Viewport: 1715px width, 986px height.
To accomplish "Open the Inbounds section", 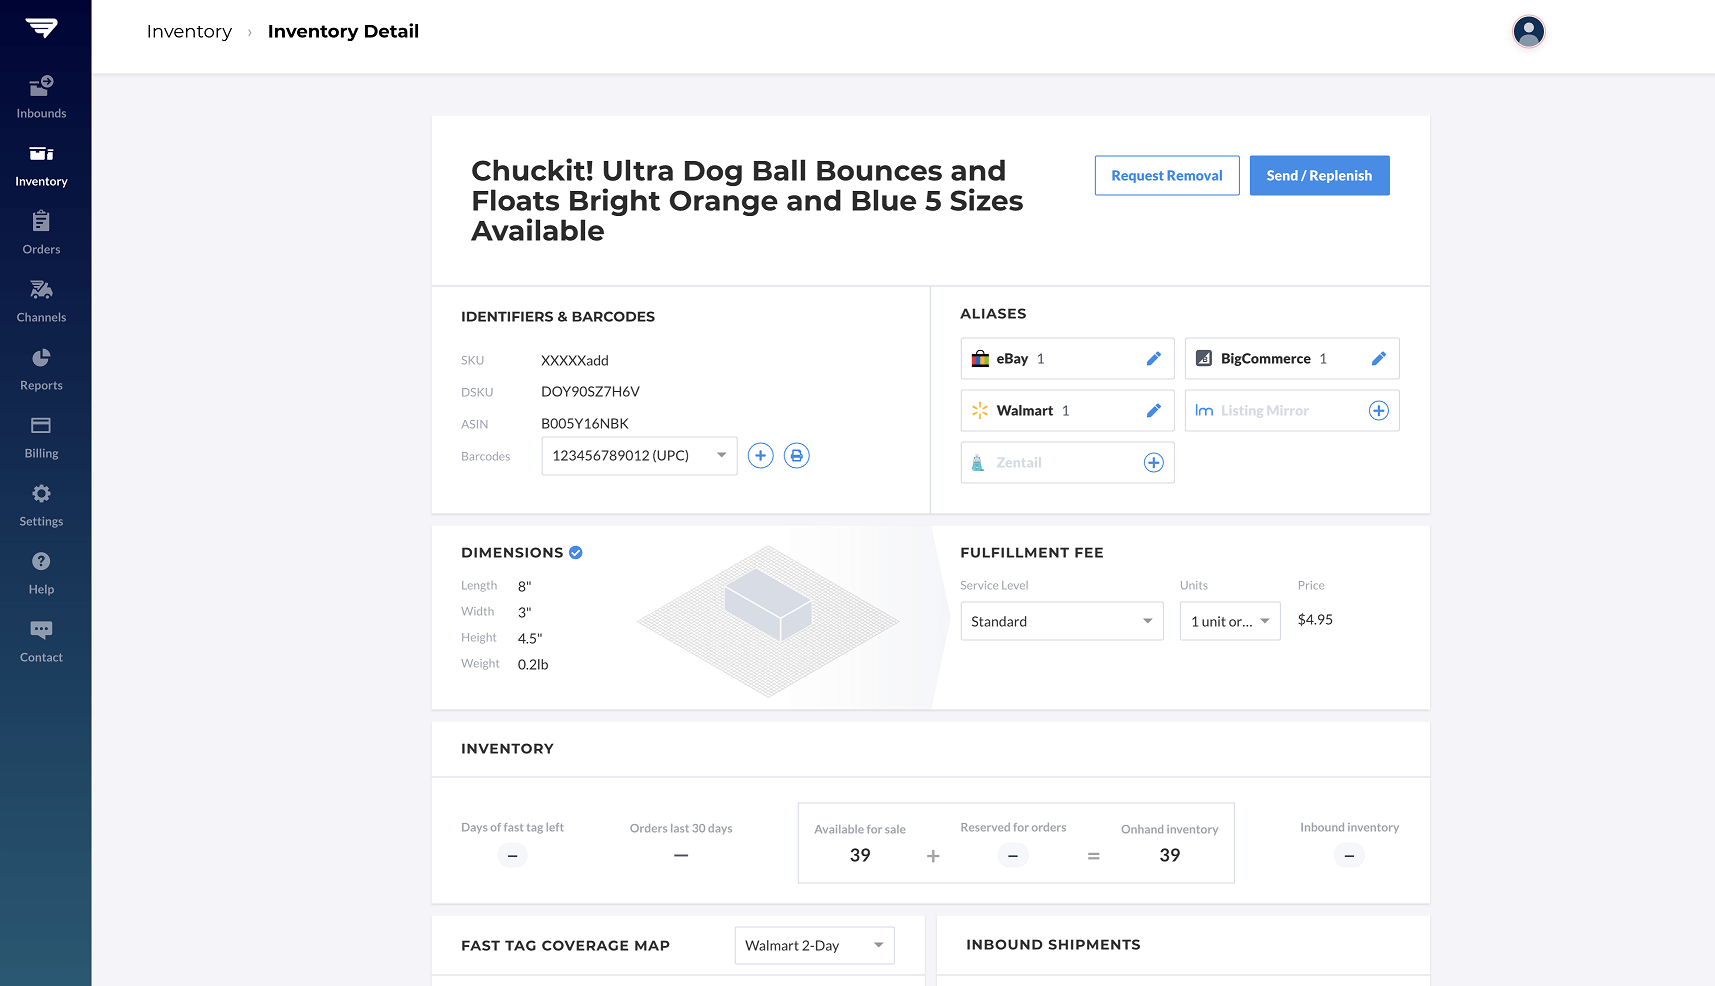I will pyautogui.click(x=41, y=98).
